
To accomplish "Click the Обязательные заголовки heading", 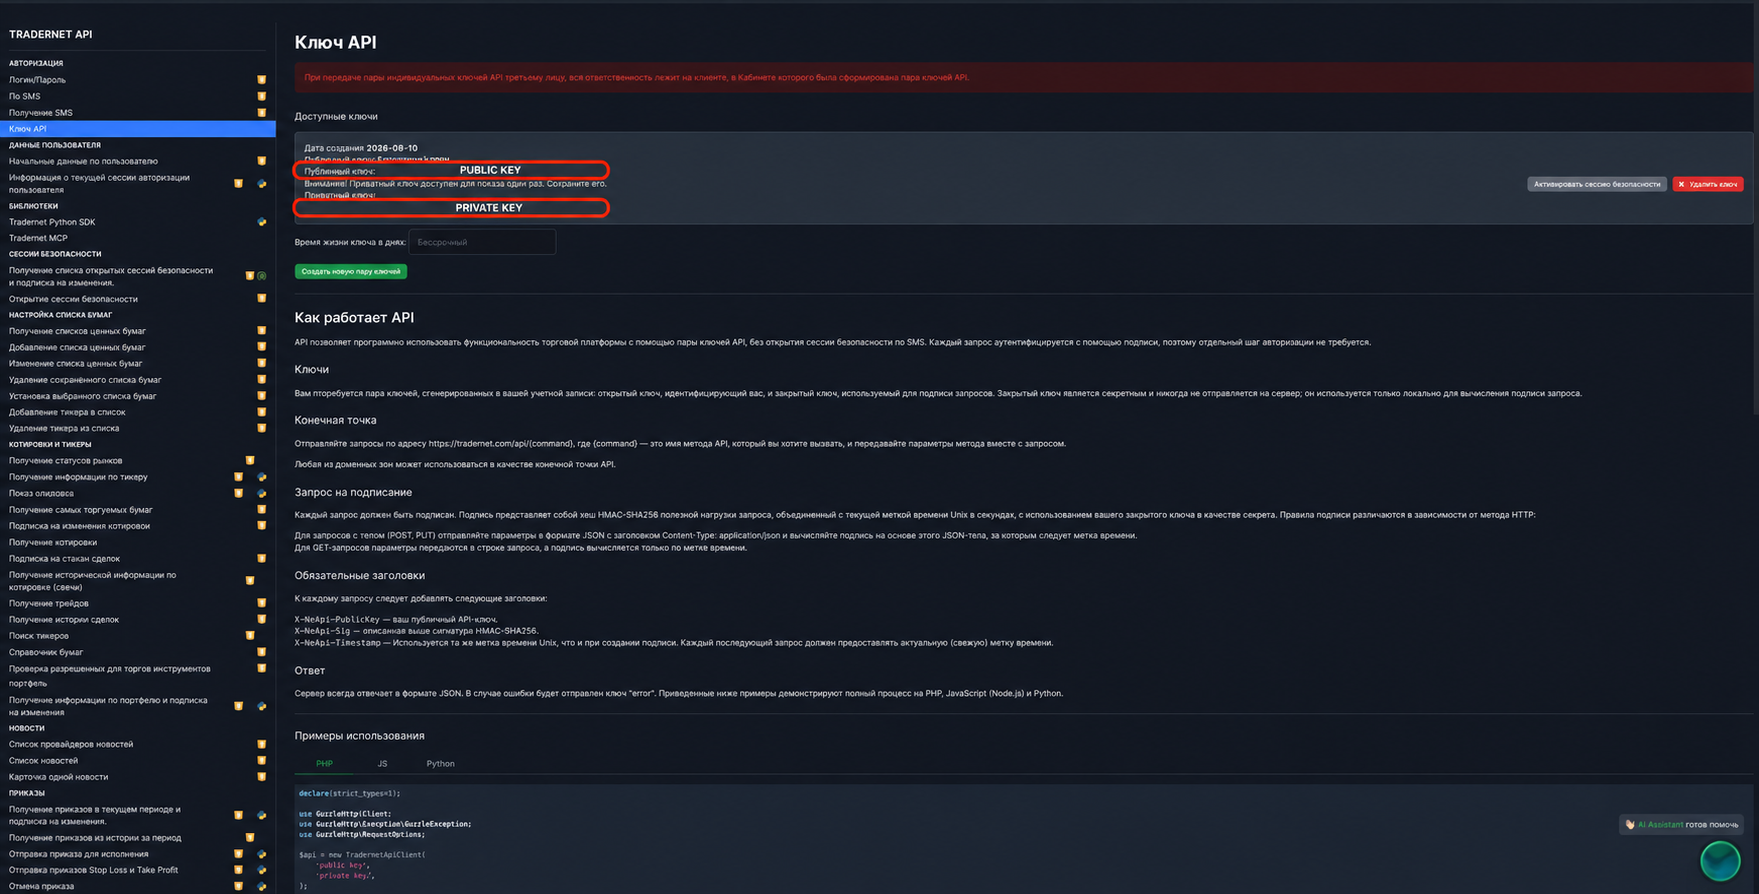I will coord(360,576).
